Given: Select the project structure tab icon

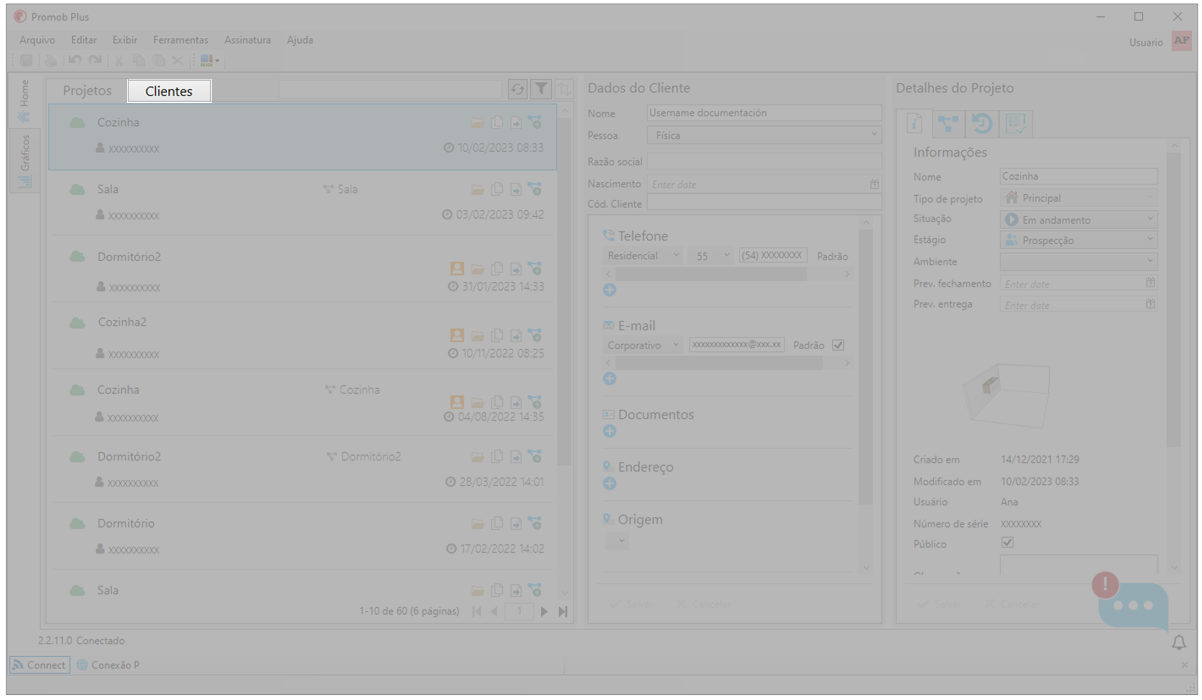Looking at the screenshot, I should point(948,124).
